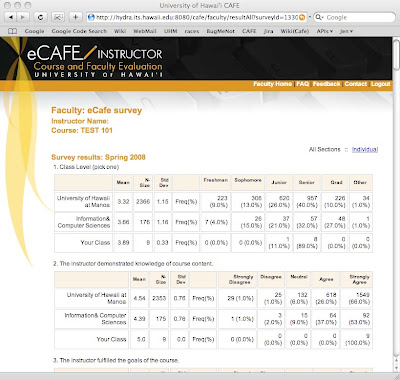Add a bookmark with the plus button
This screenshot has width=400, height=380.
coord(76,17)
